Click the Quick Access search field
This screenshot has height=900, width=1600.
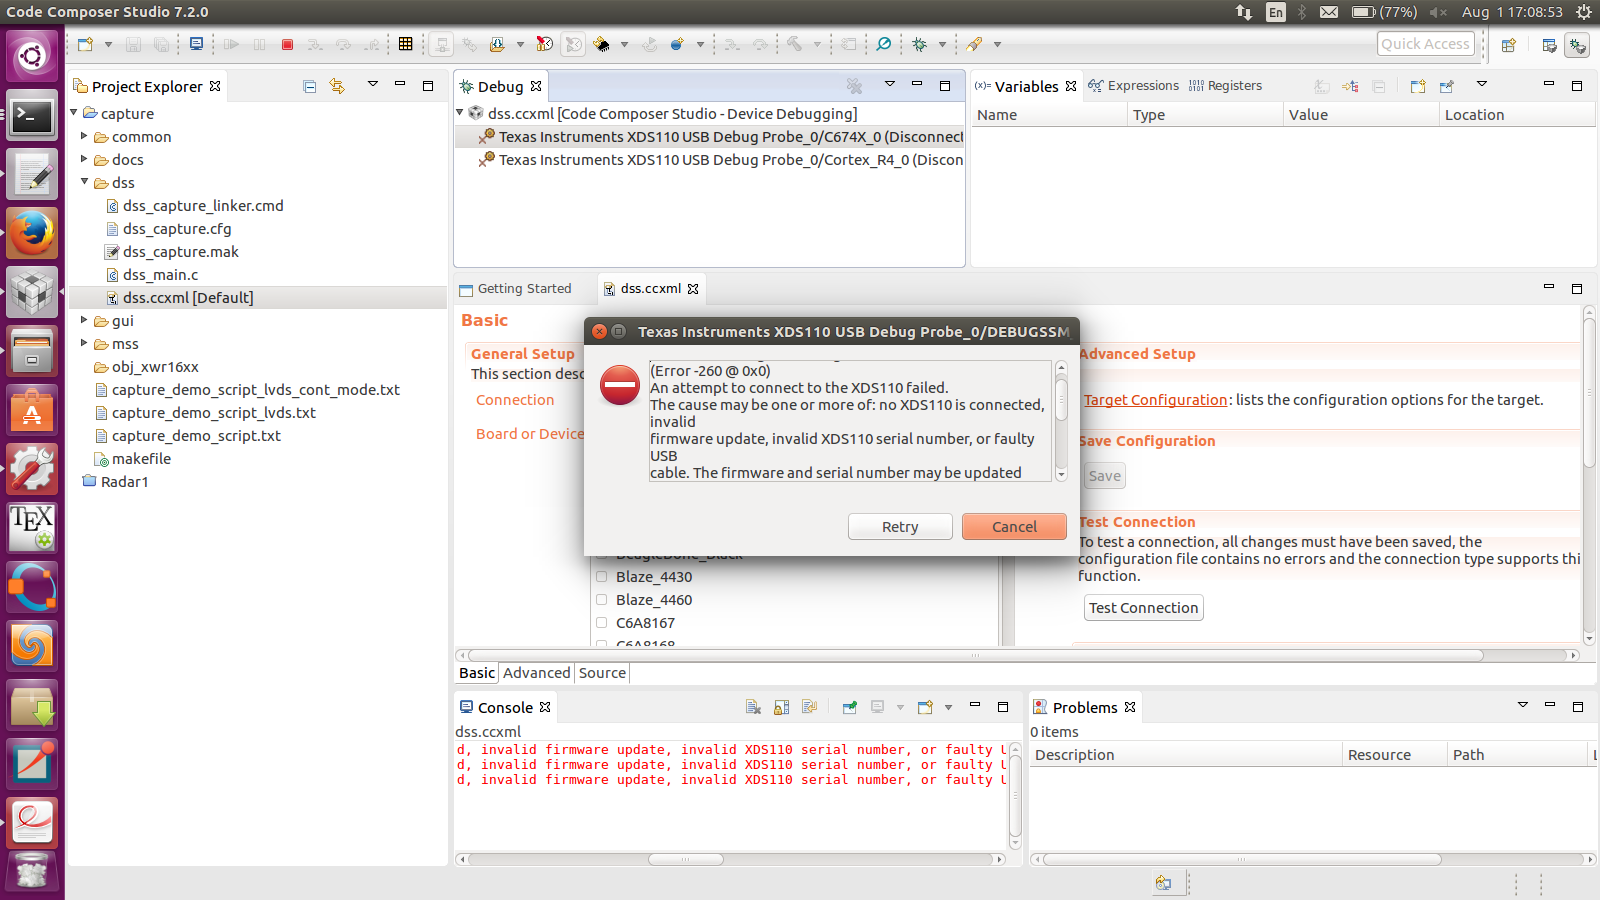pyautogui.click(x=1425, y=44)
